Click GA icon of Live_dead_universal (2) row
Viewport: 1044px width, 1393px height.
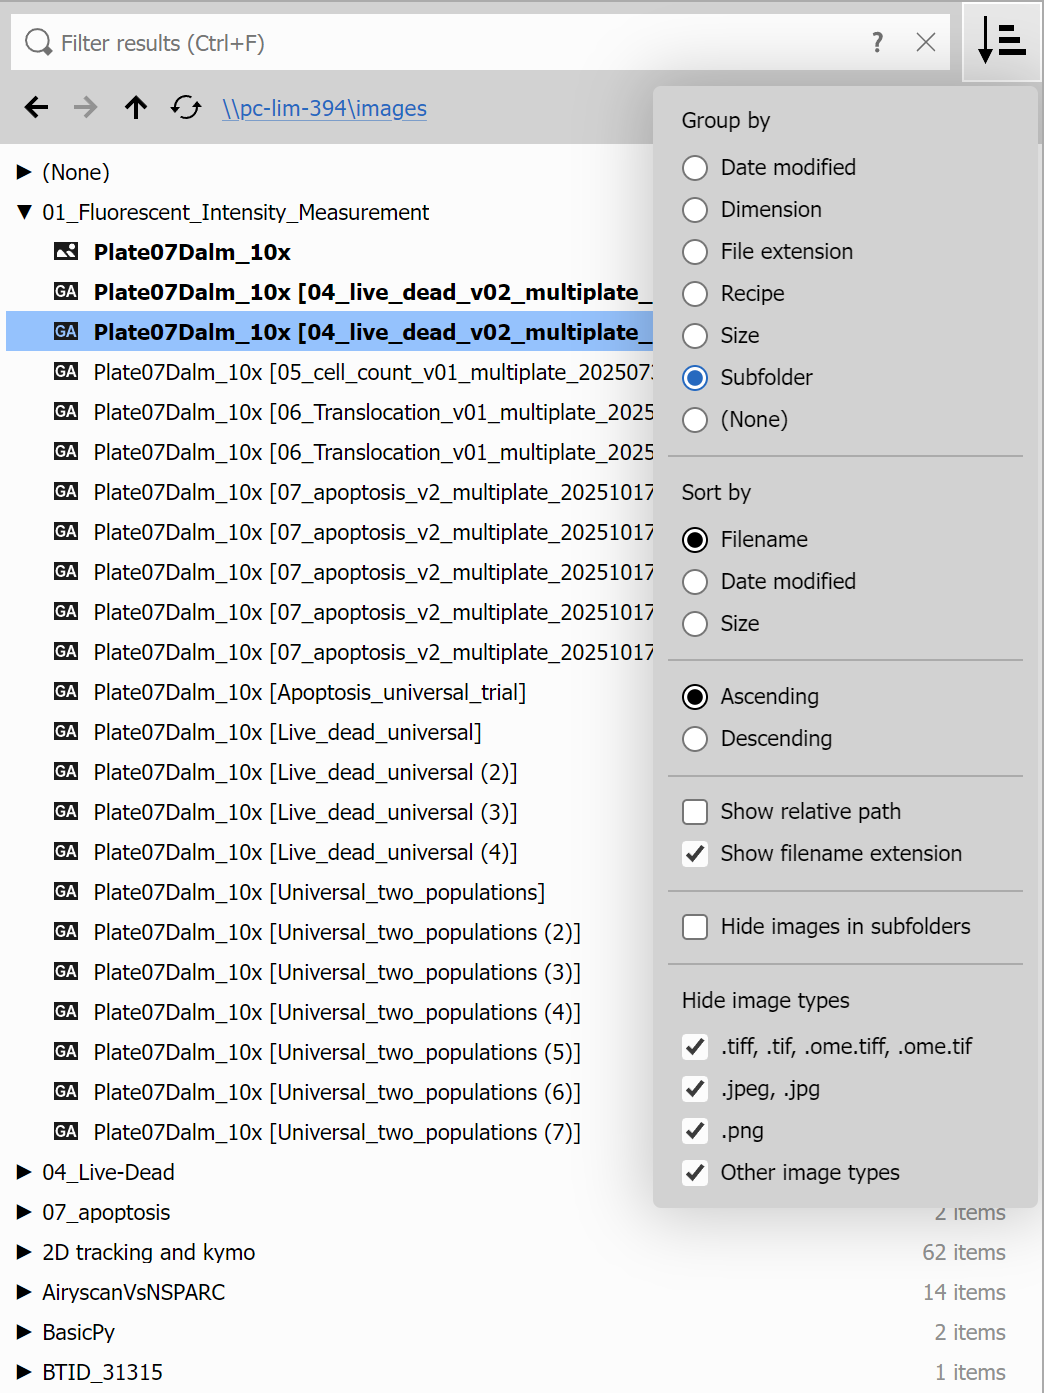click(x=66, y=772)
